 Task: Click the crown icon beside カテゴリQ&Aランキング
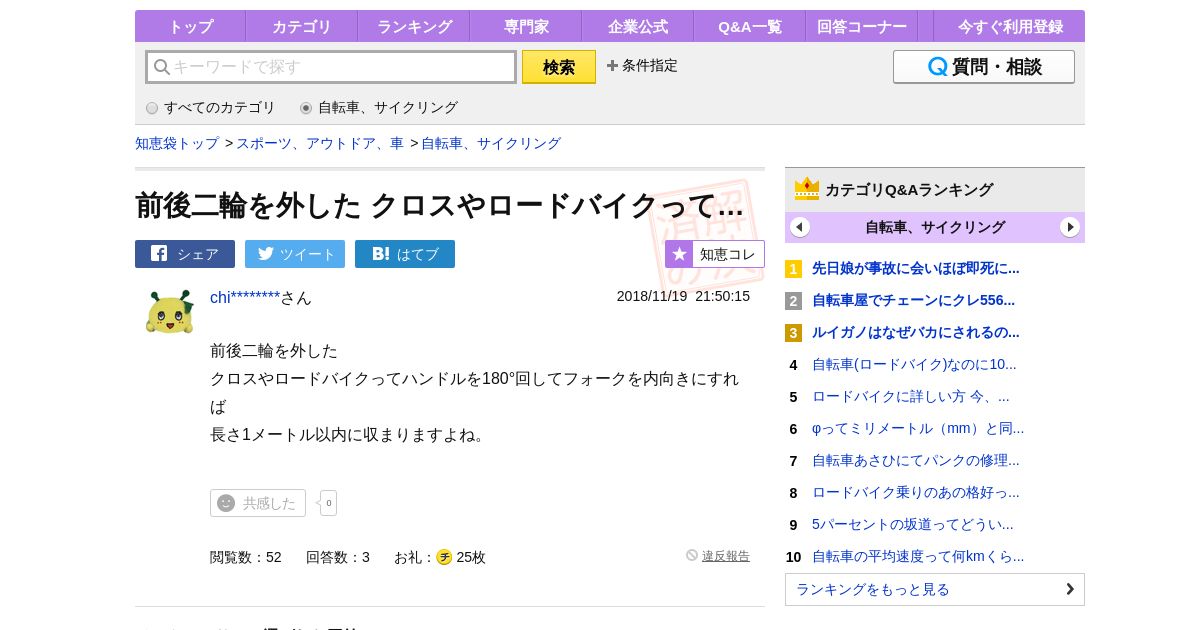(807, 189)
